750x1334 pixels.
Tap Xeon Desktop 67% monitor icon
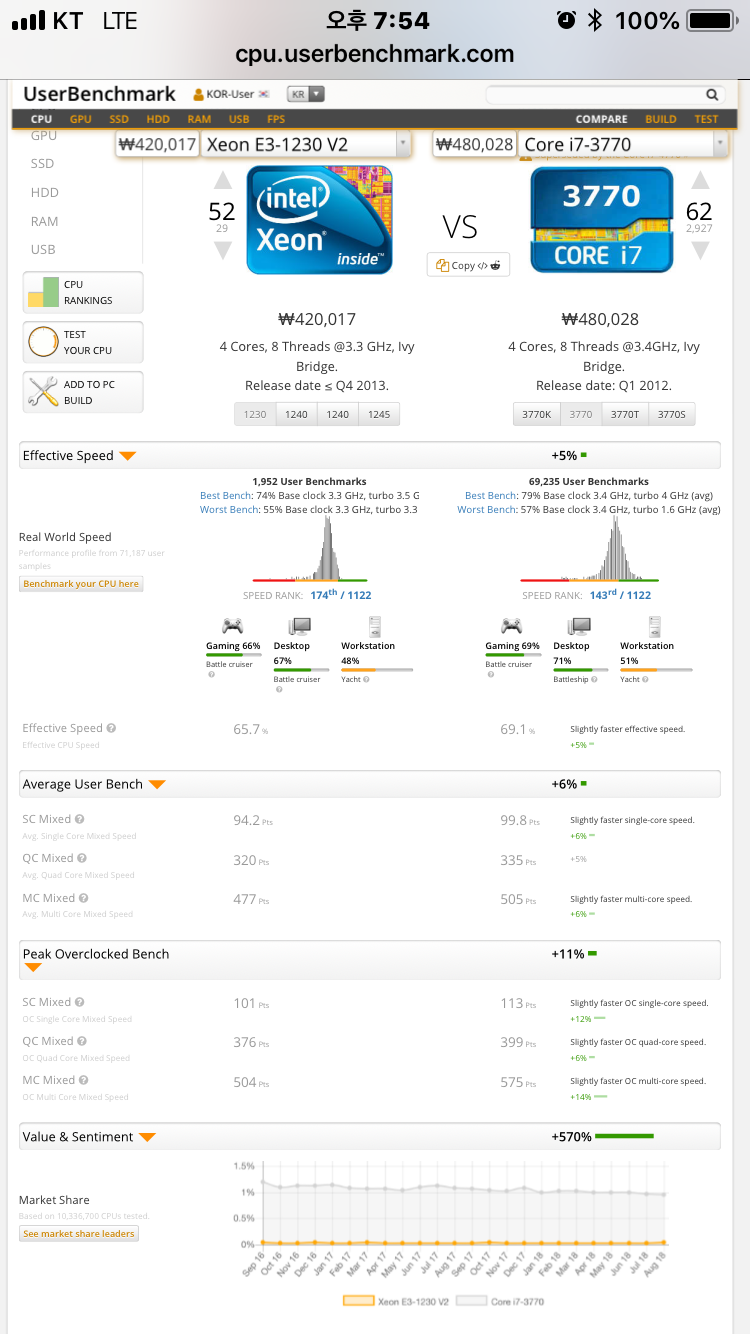click(299, 626)
